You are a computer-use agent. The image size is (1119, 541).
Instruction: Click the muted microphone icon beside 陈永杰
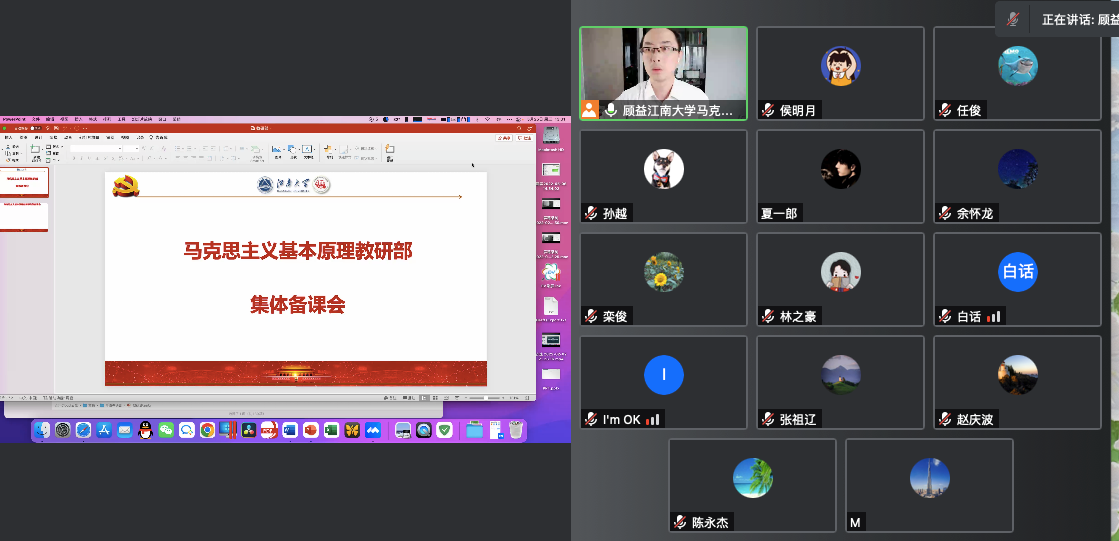680,522
